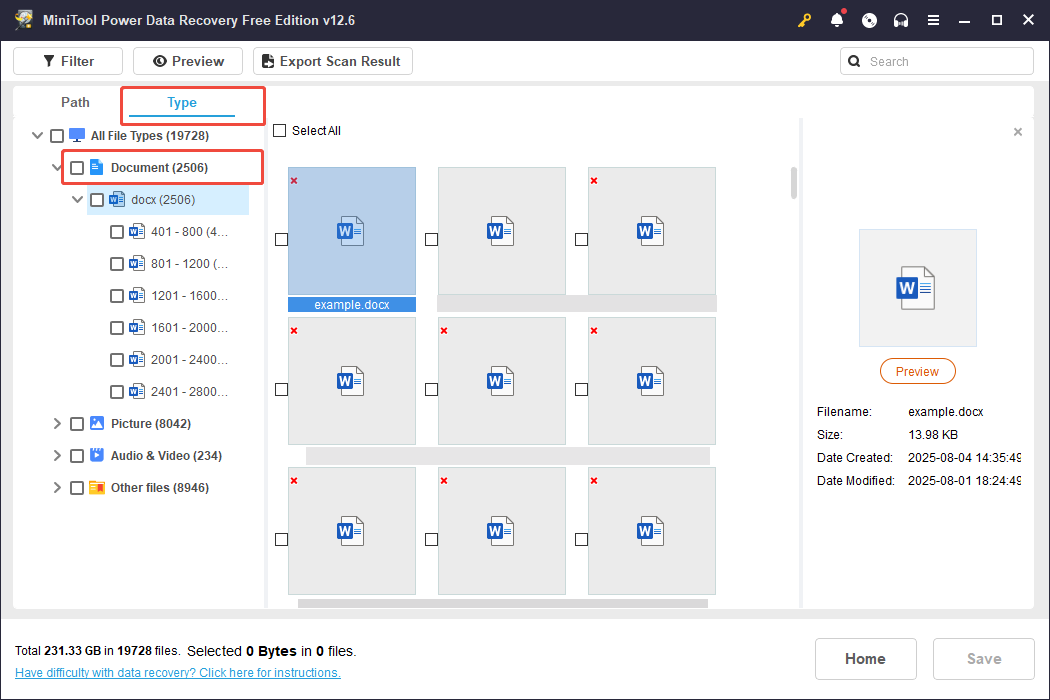Collapse the Document tree node
This screenshot has width=1050, height=700.
tap(57, 167)
